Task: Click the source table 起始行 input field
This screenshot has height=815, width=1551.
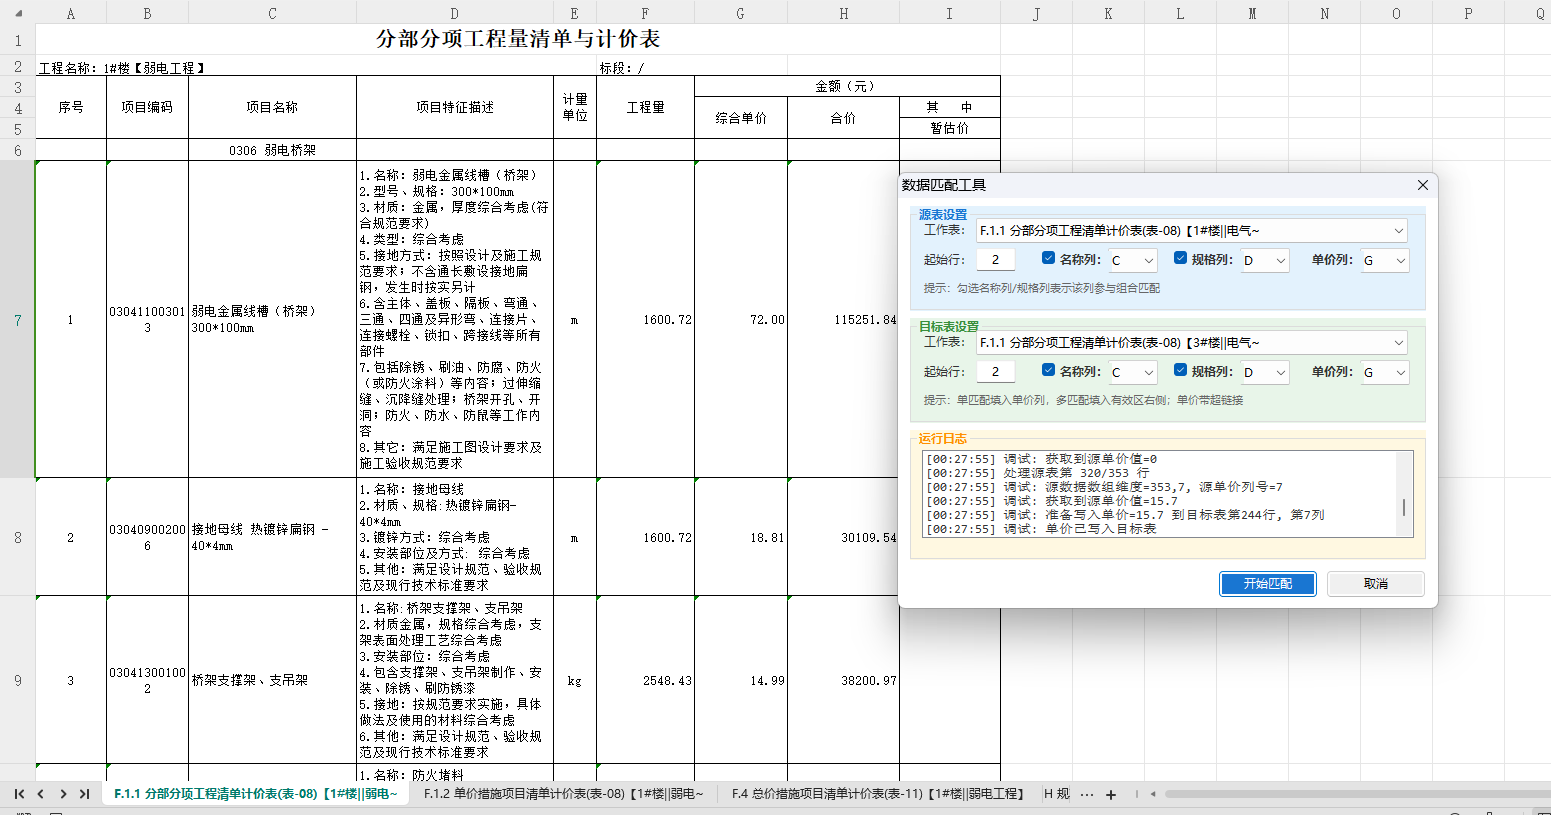Action: (995, 260)
